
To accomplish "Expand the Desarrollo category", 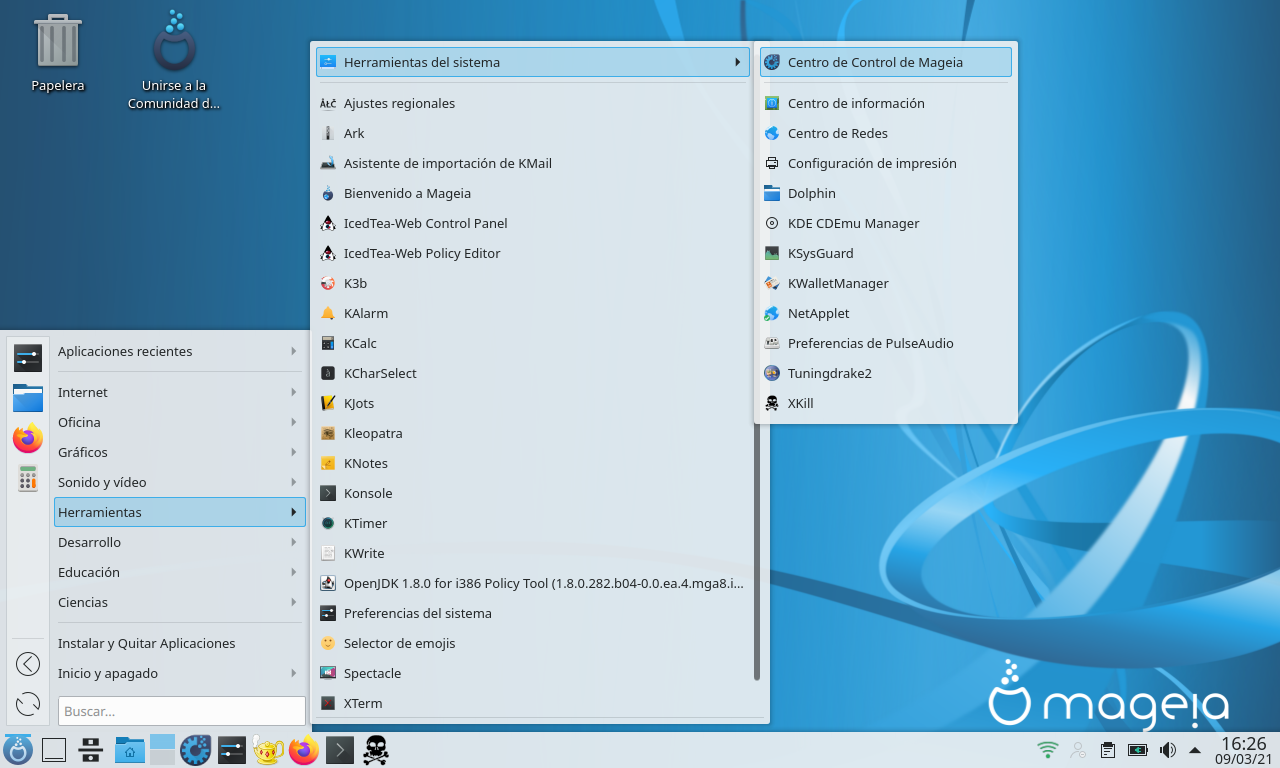I will (179, 542).
